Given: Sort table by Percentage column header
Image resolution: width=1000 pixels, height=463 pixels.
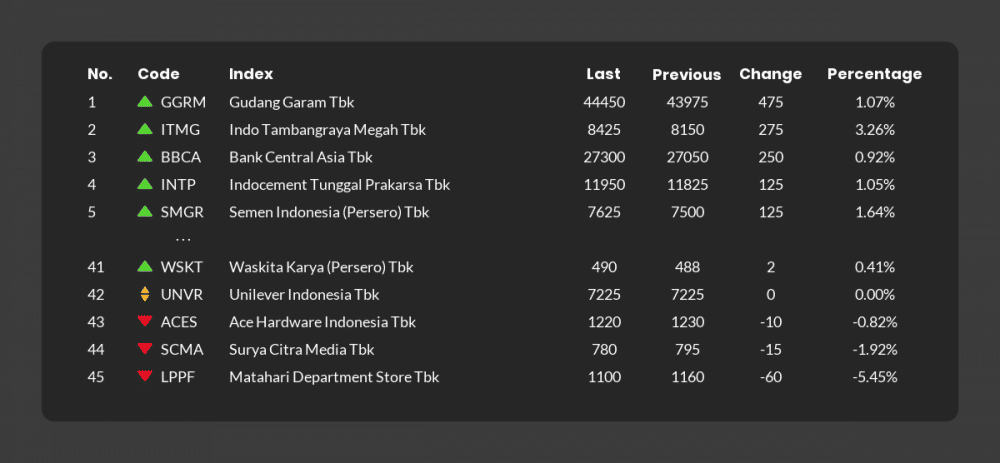Looking at the screenshot, I should 874,74.
